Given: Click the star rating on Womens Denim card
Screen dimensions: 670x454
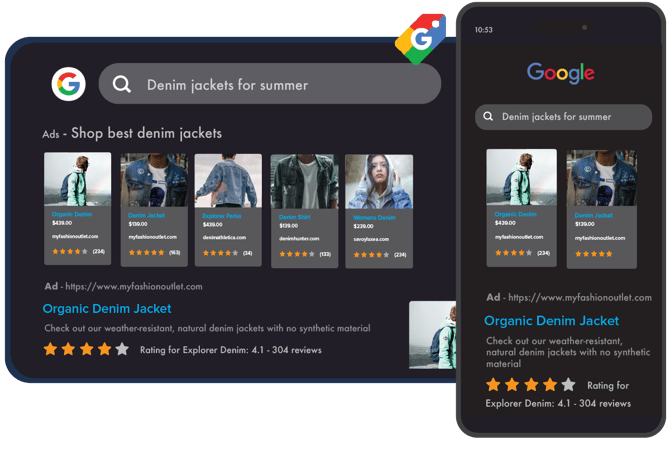Looking at the screenshot, I should coord(371,255).
